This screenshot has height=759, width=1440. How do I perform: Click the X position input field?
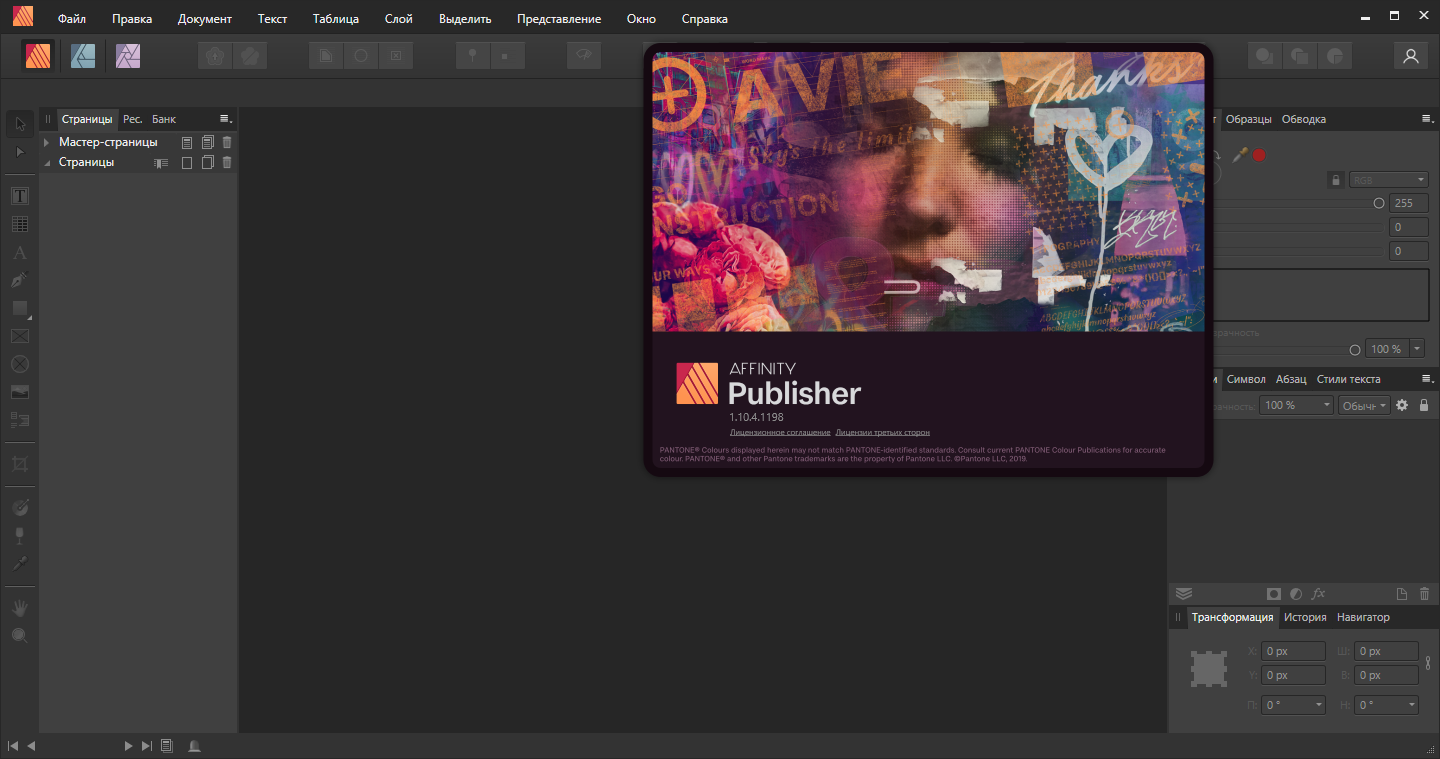(x=1293, y=651)
